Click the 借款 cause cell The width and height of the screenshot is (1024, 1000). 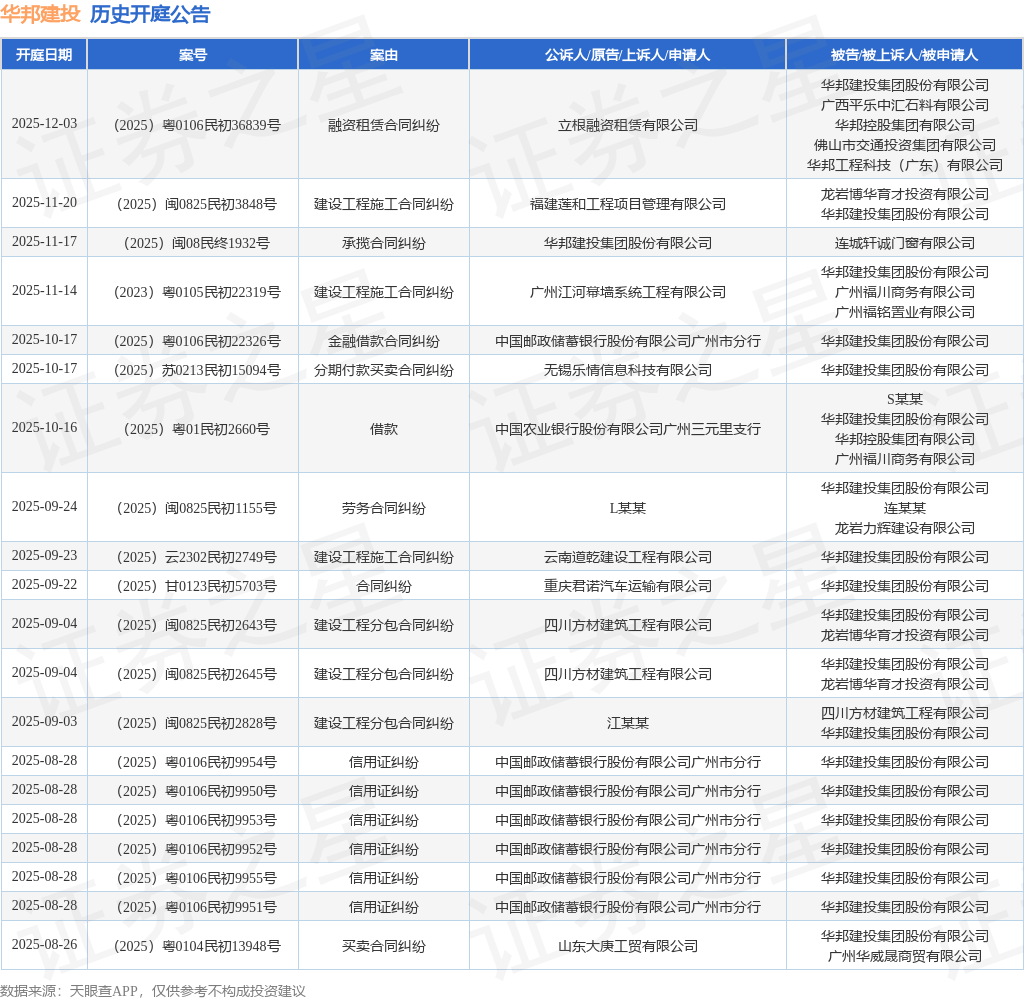(x=383, y=429)
